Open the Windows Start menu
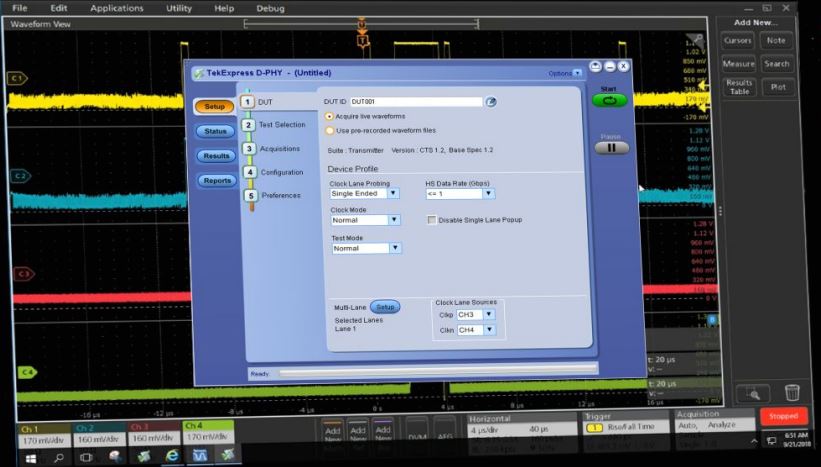Viewport: 821px width, 467px height. pos(28,456)
